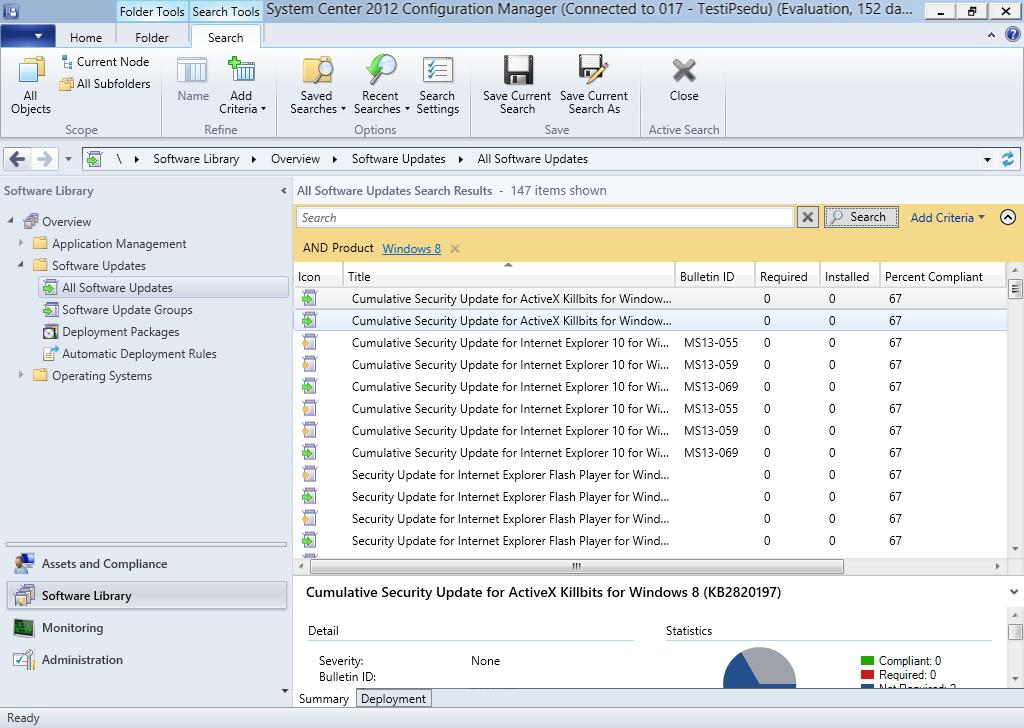1024x728 pixels.
Task: Switch to the Search ribbon tab
Action: [225, 38]
